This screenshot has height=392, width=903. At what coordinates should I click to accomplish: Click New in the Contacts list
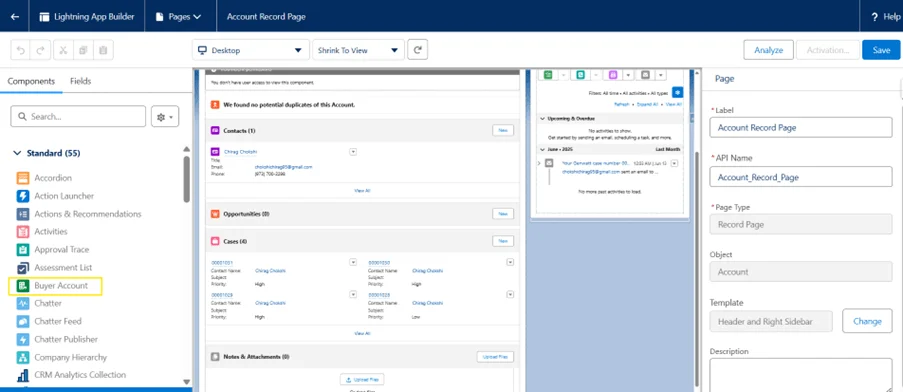point(503,131)
